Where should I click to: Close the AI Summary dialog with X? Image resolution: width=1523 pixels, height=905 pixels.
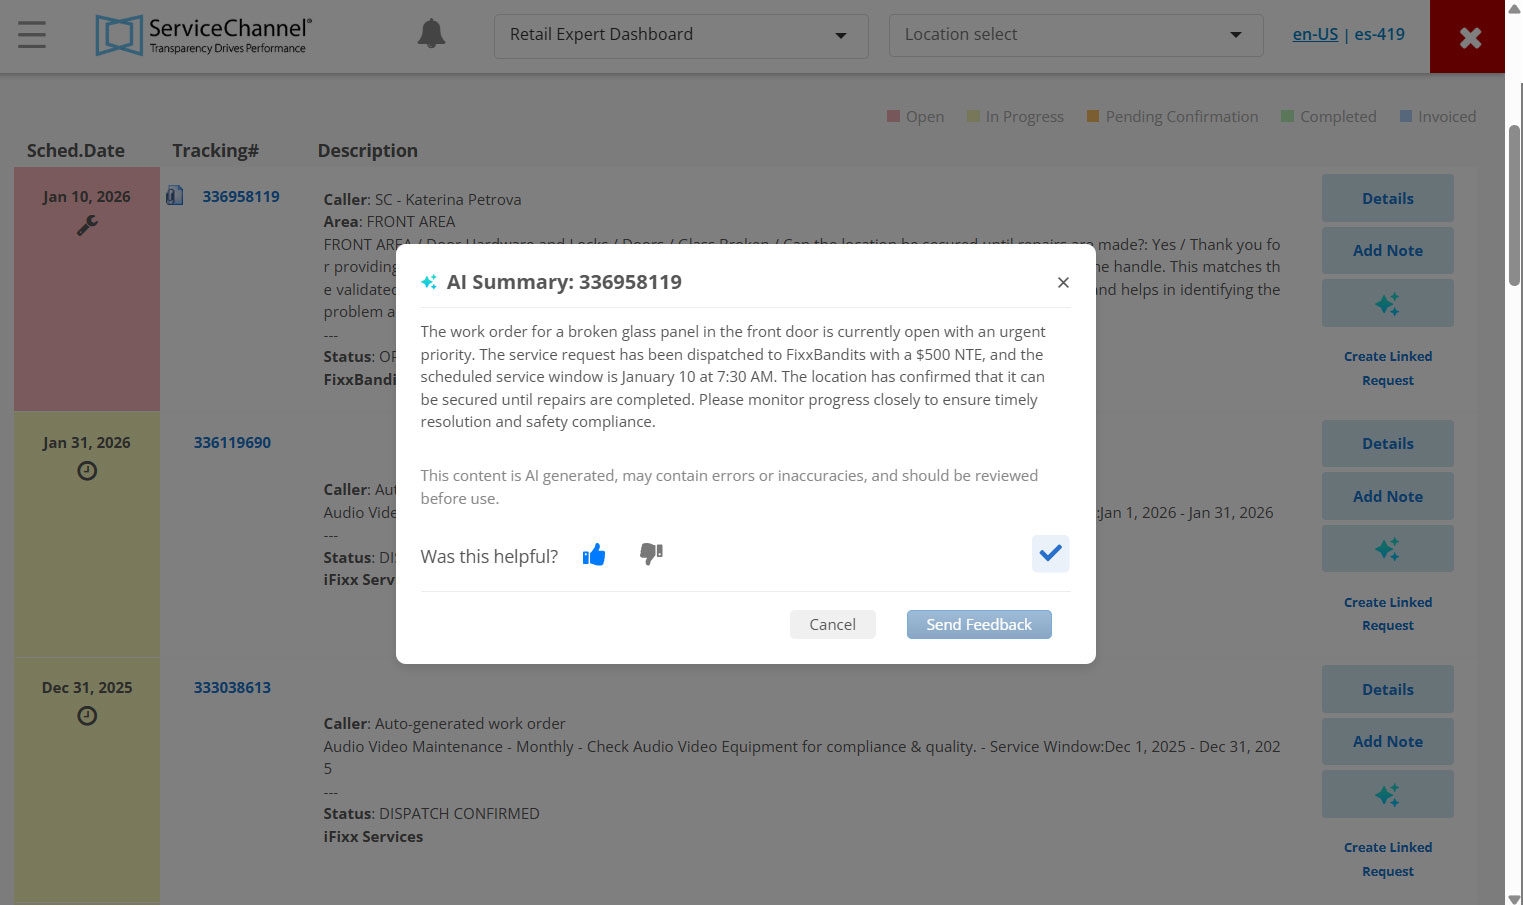coord(1063,283)
